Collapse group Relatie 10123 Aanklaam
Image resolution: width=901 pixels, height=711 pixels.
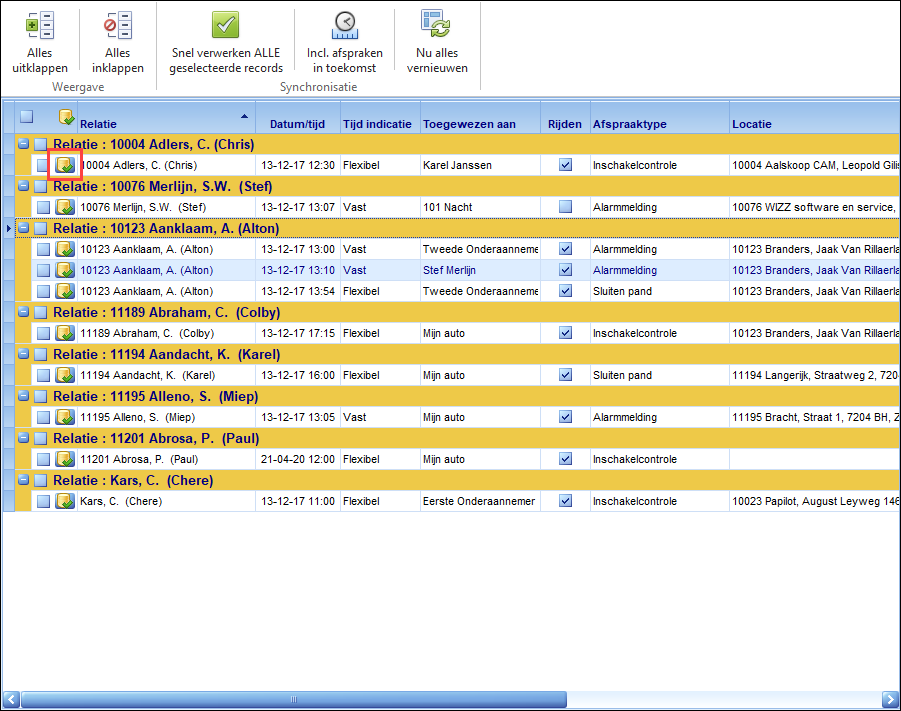coord(24,228)
